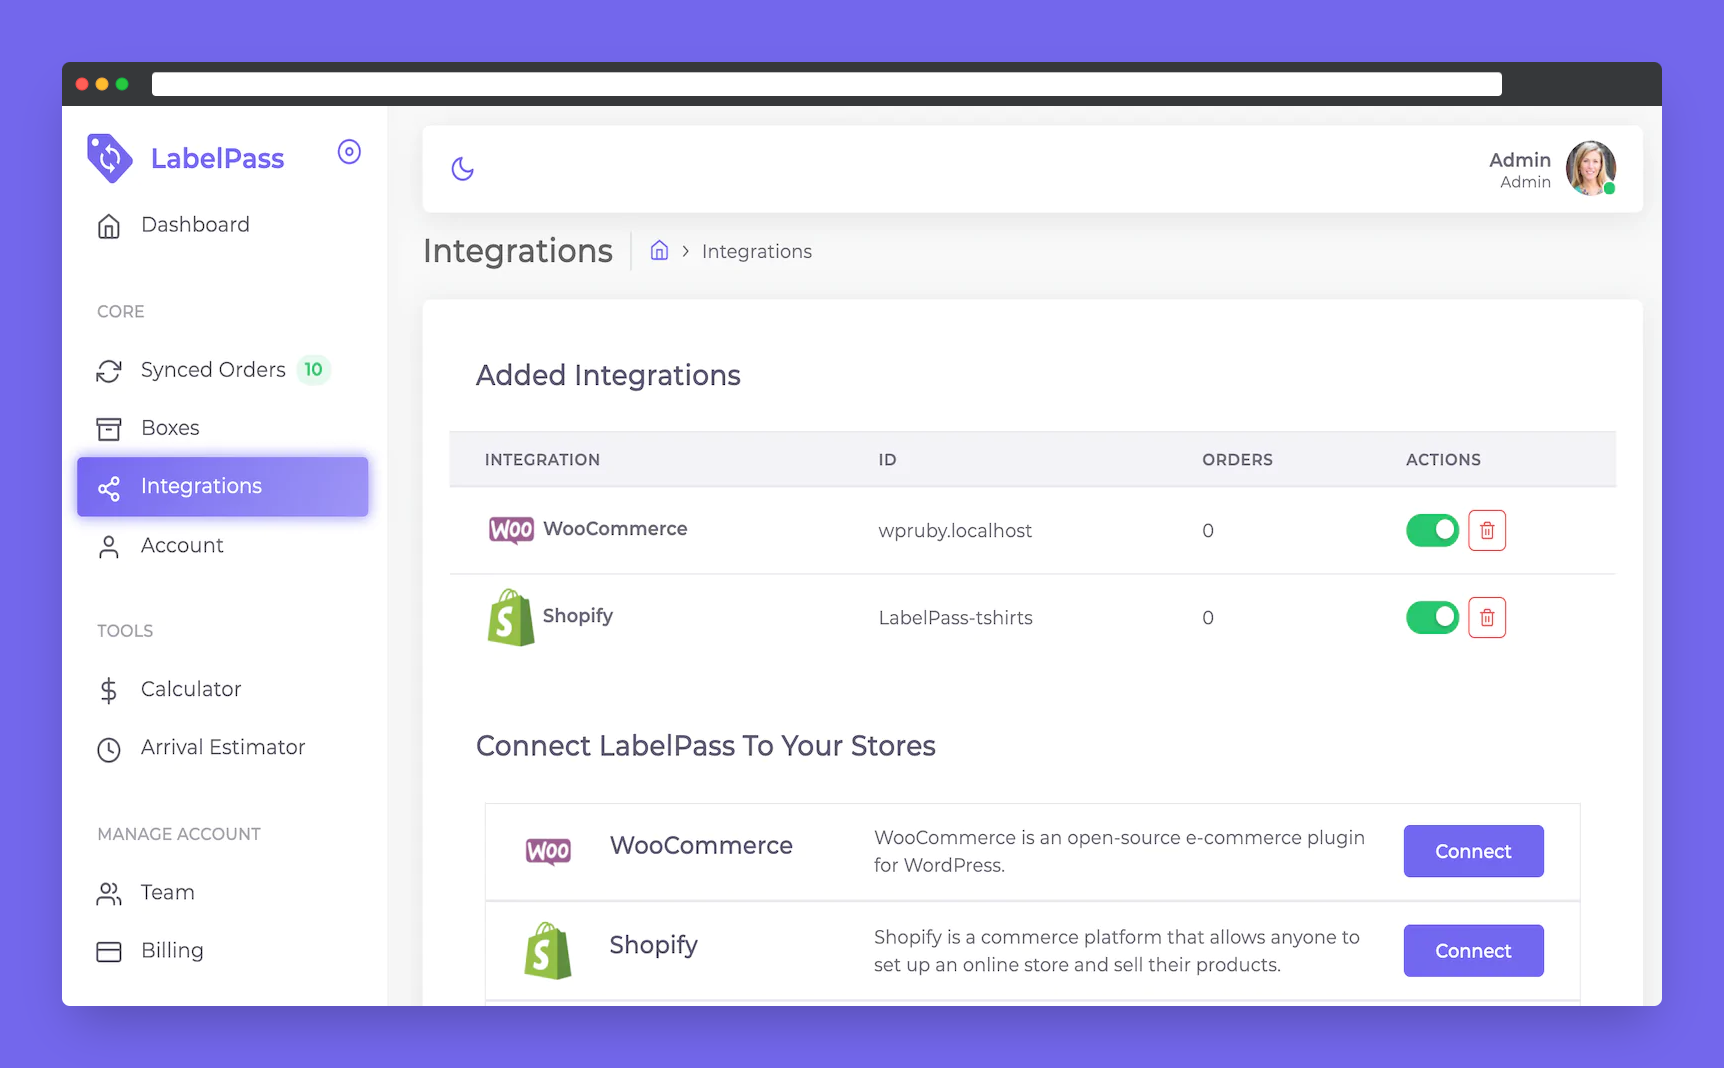
Task: Click the Synced Orders count badge 10
Action: click(313, 370)
